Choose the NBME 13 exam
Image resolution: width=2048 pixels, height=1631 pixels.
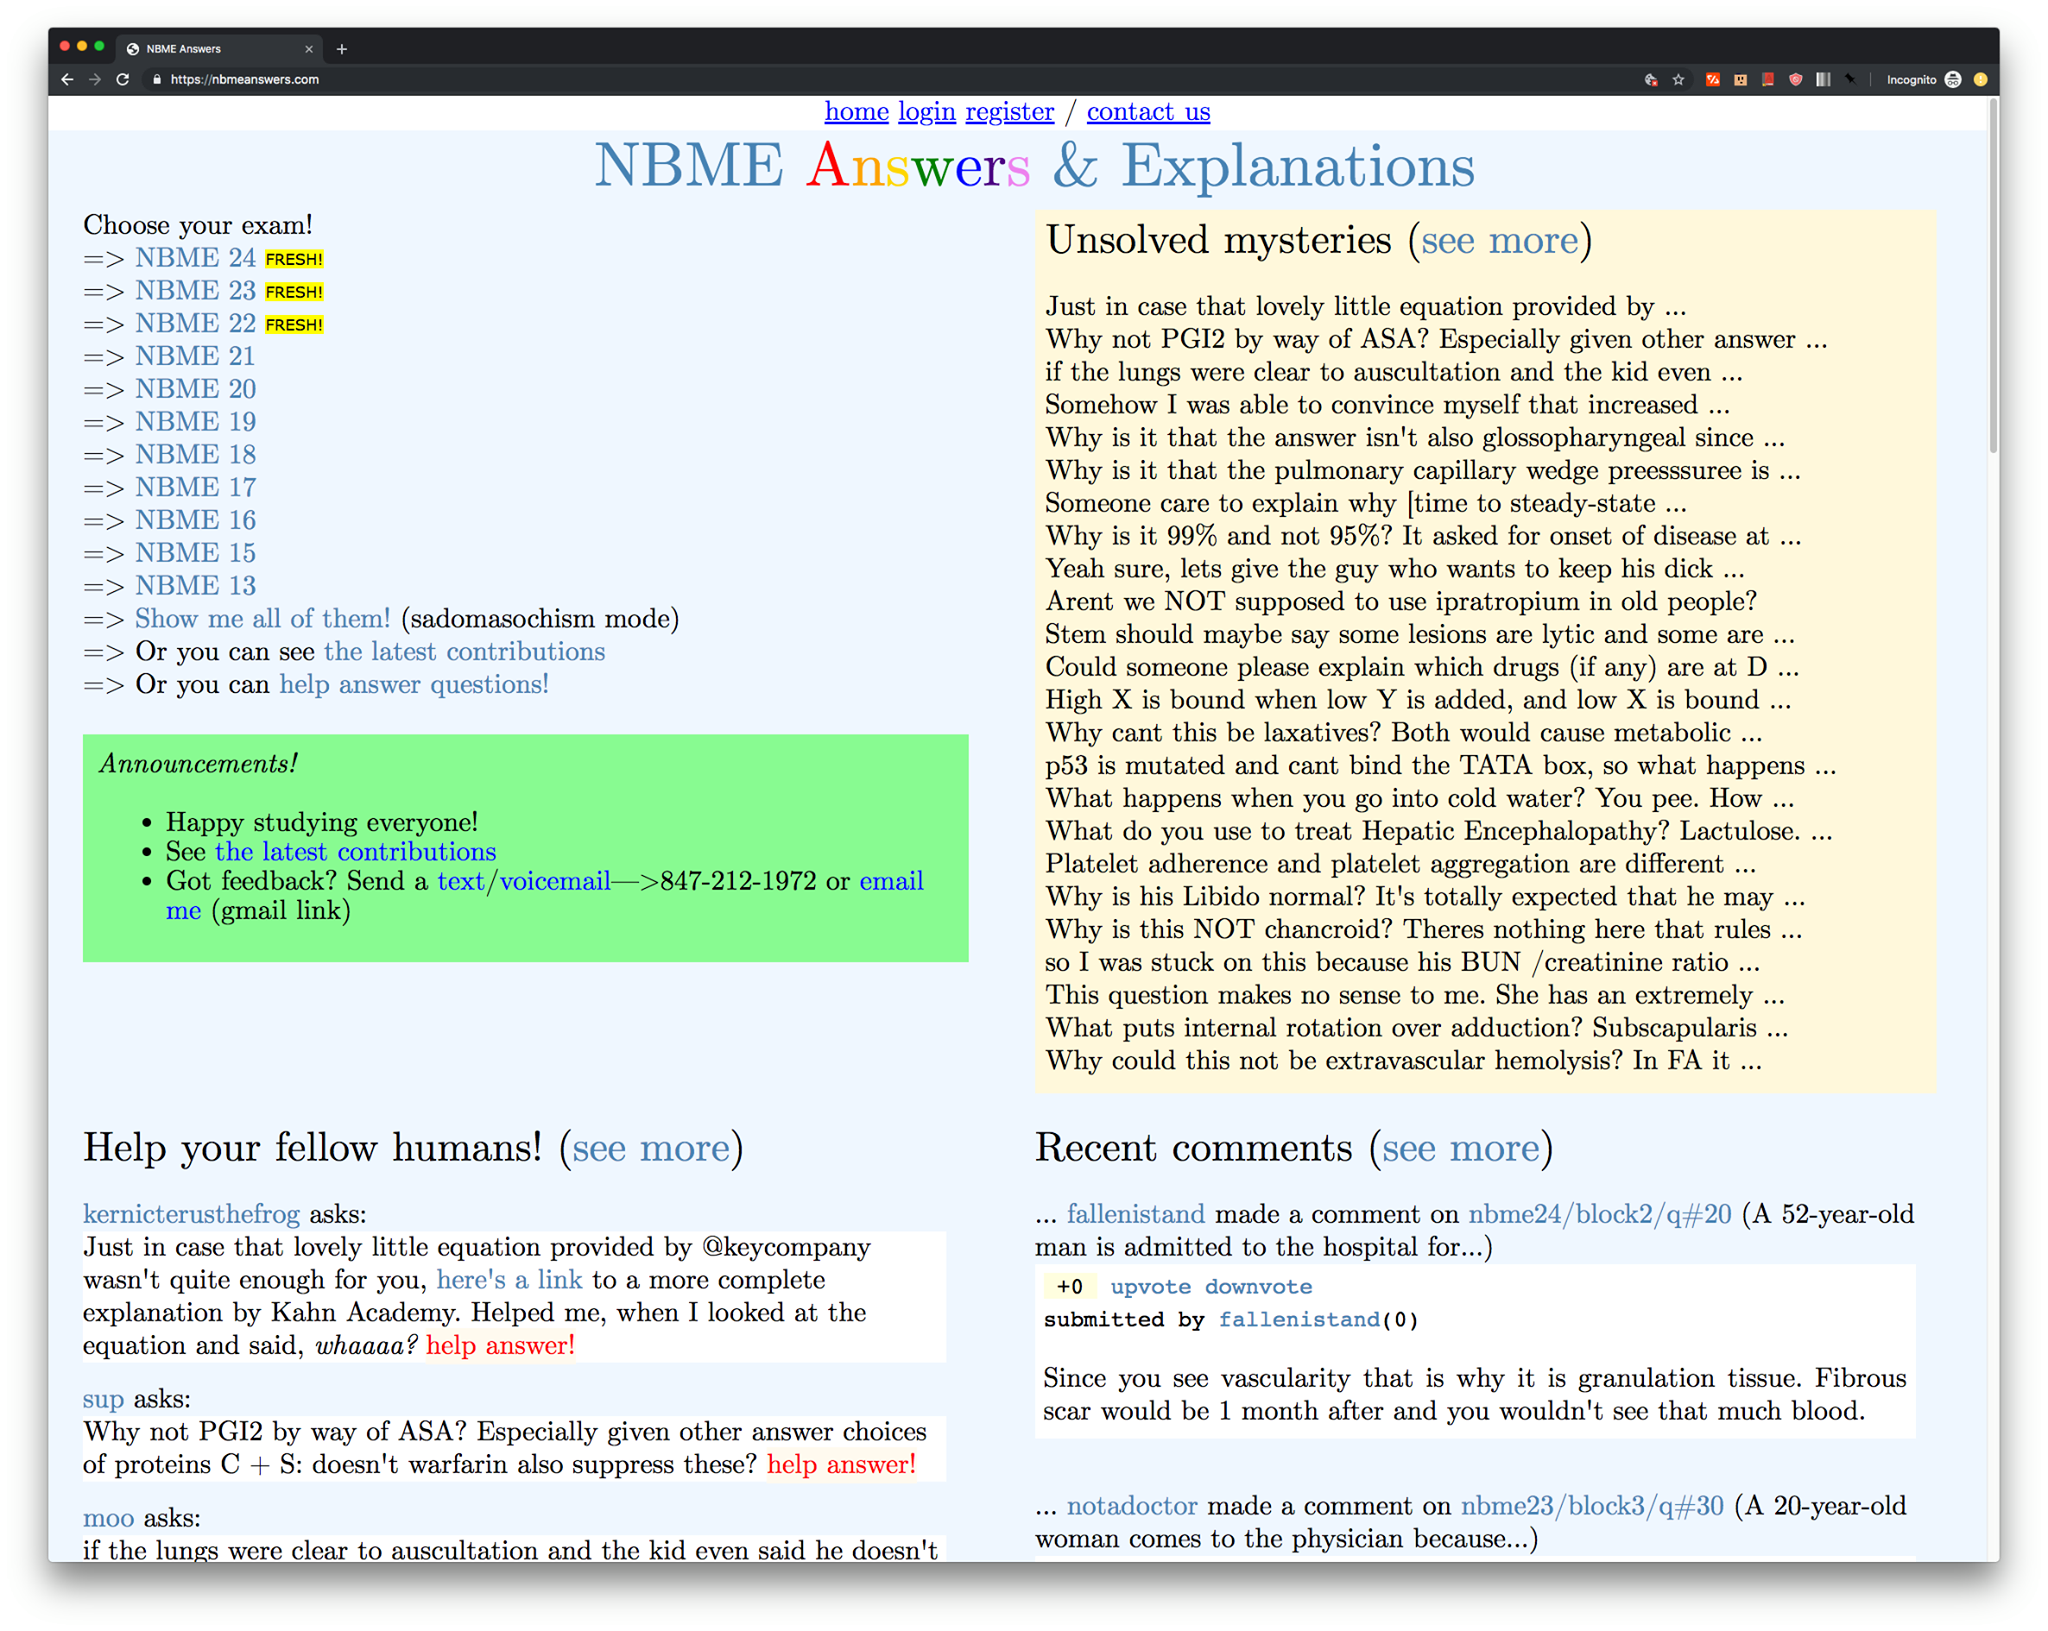coord(196,586)
